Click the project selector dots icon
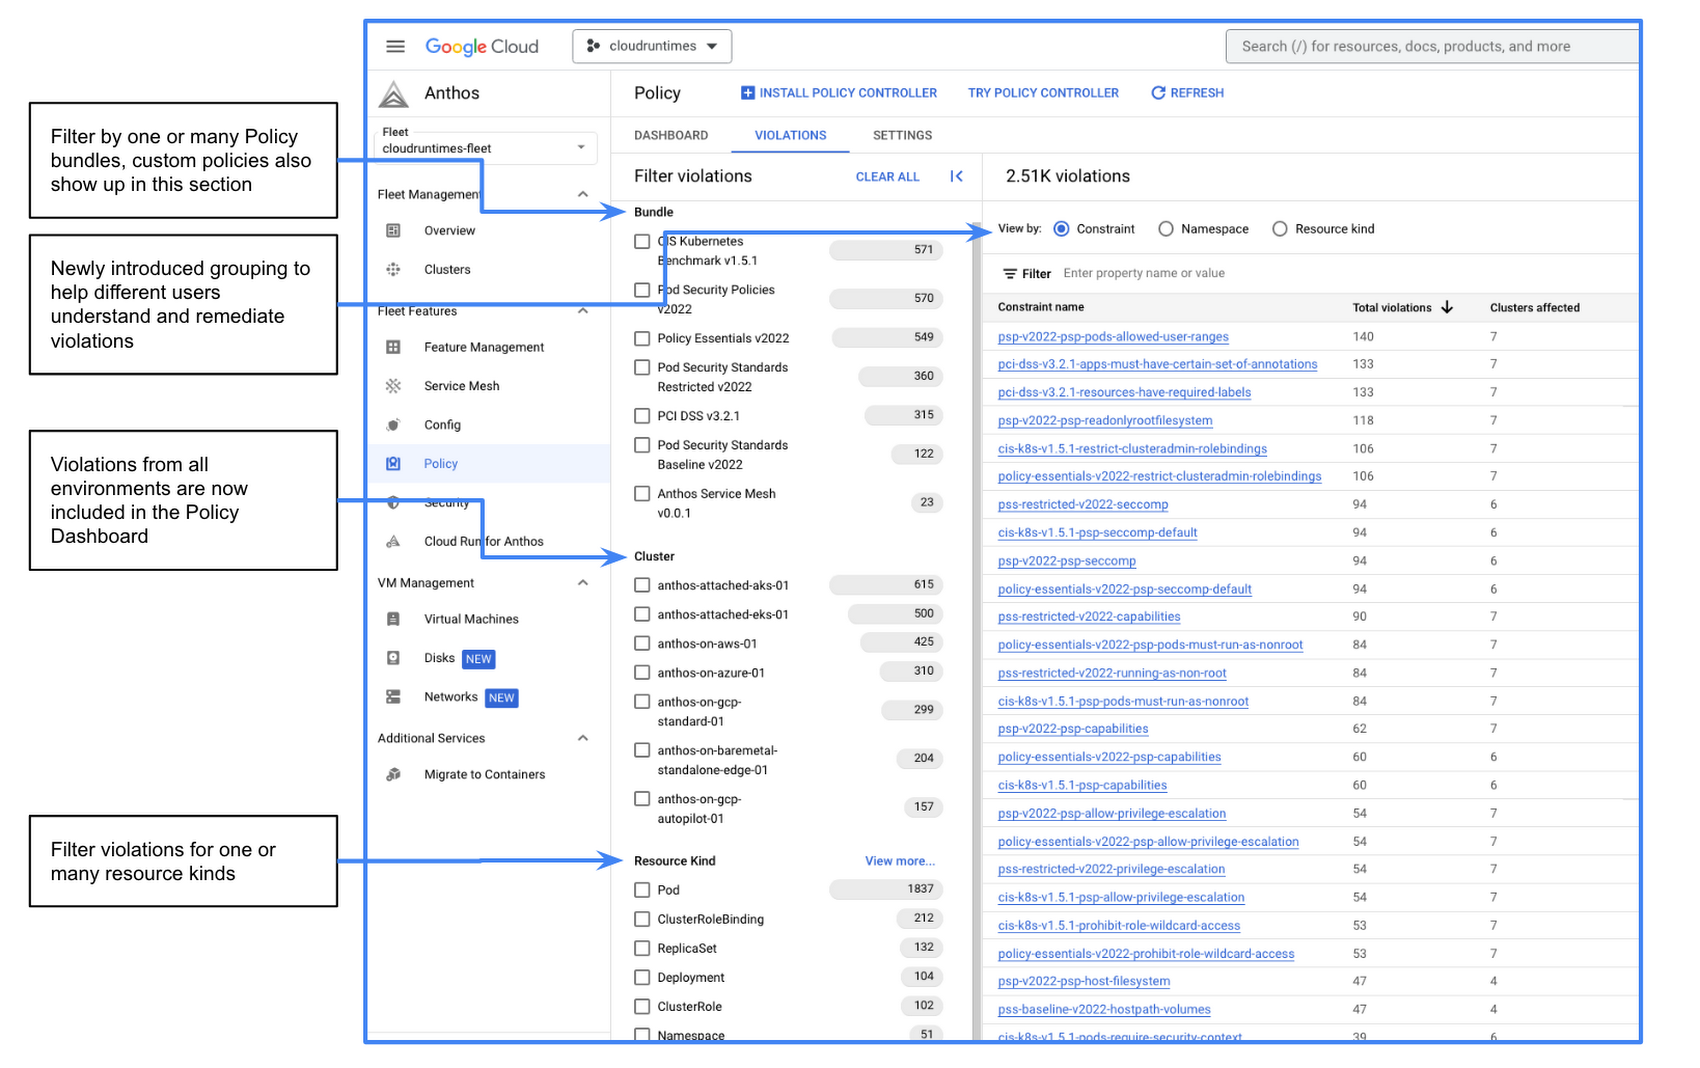Image resolution: width=1700 pixels, height=1068 pixels. tap(593, 46)
